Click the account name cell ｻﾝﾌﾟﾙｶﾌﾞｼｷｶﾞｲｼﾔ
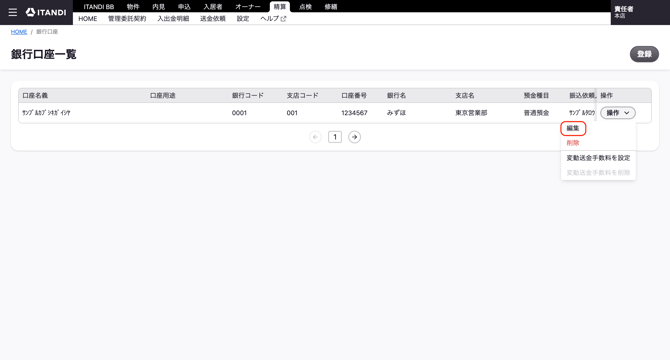 coord(46,113)
